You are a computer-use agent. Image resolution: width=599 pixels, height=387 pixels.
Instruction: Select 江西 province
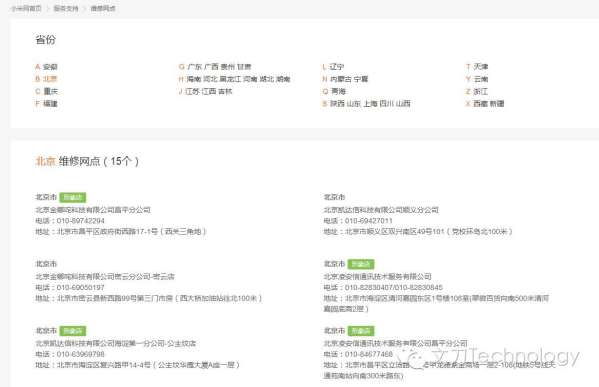209,91
